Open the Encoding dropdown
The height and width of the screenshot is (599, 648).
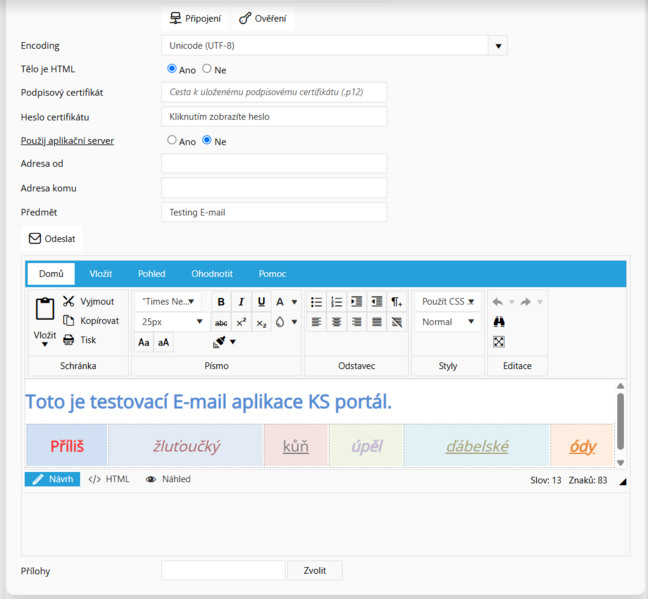(x=498, y=45)
